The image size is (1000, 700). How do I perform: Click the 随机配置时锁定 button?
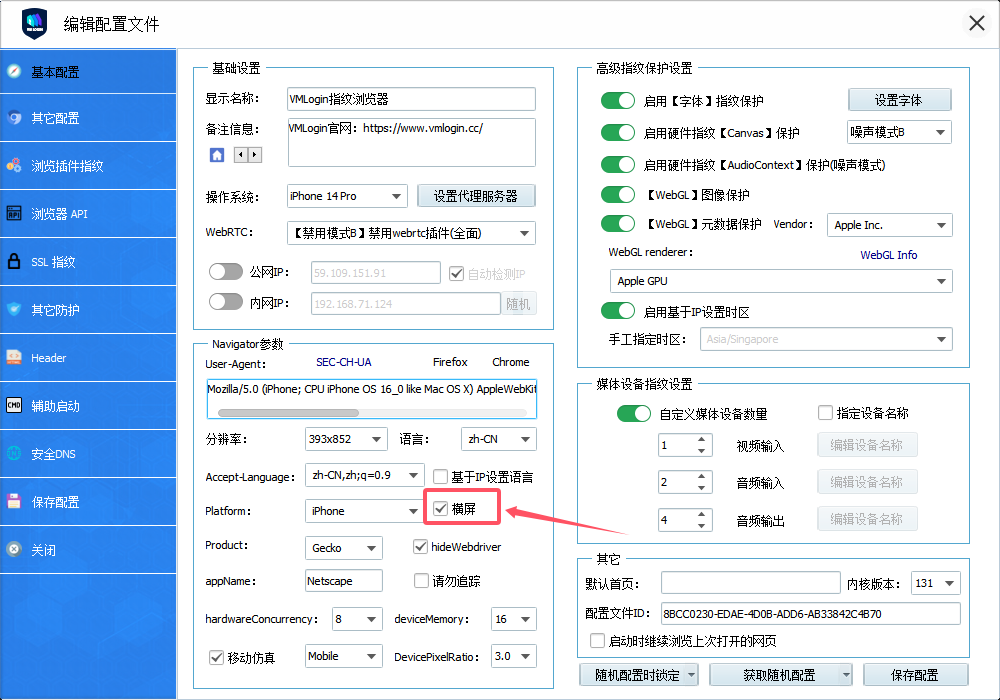(x=638, y=675)
